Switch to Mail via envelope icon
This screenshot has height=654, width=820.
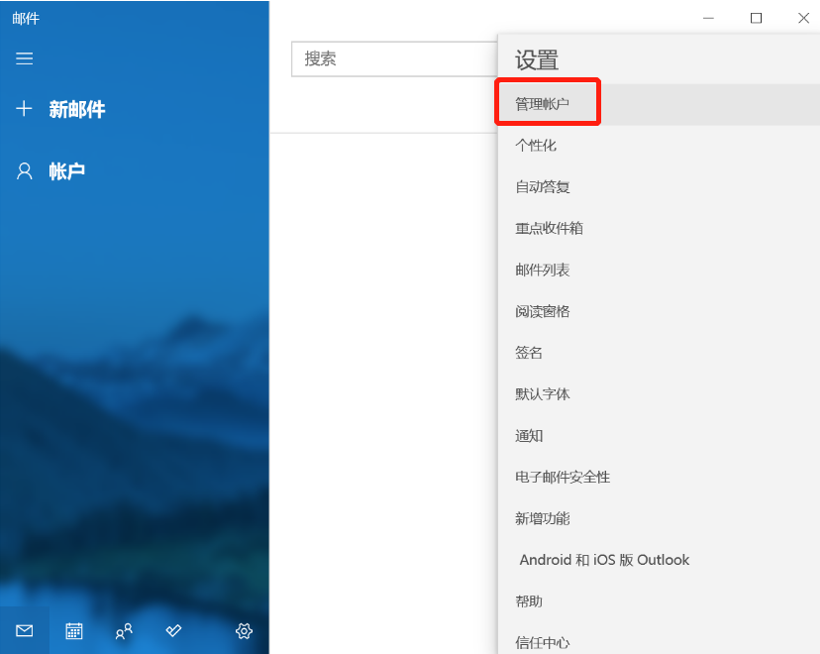(25, 630)
